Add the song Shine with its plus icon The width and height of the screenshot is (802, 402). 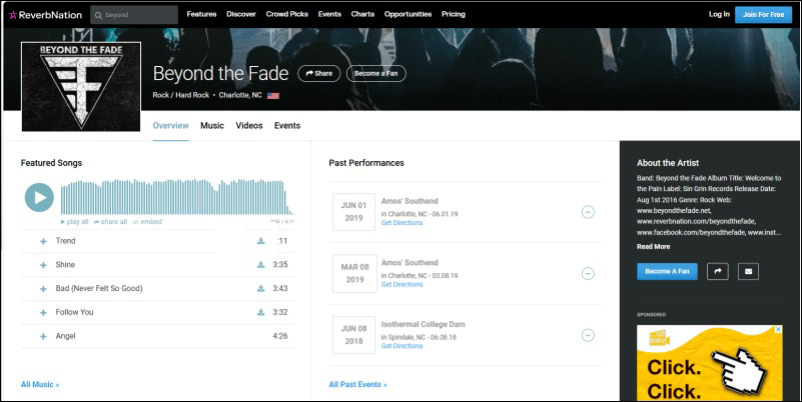pyautogui.click(x=43, y=265)
